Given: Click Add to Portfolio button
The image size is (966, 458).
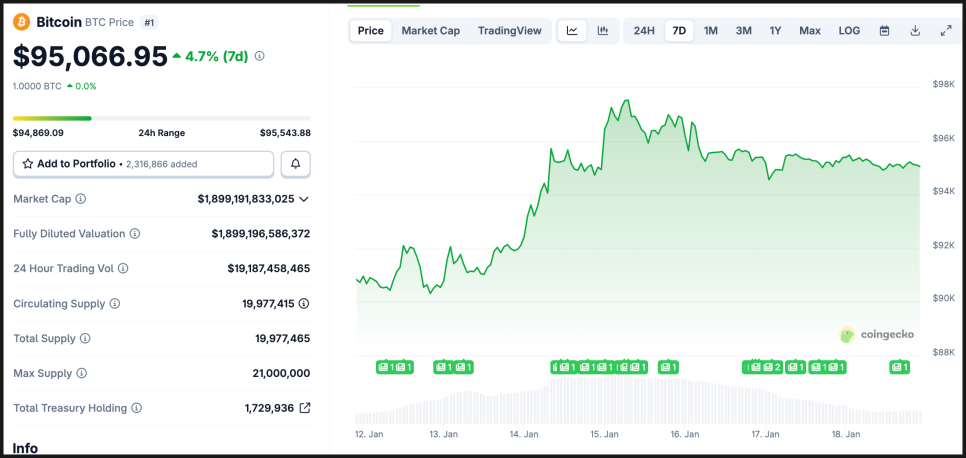Looking at the screenshot, I should coord(143,163).
